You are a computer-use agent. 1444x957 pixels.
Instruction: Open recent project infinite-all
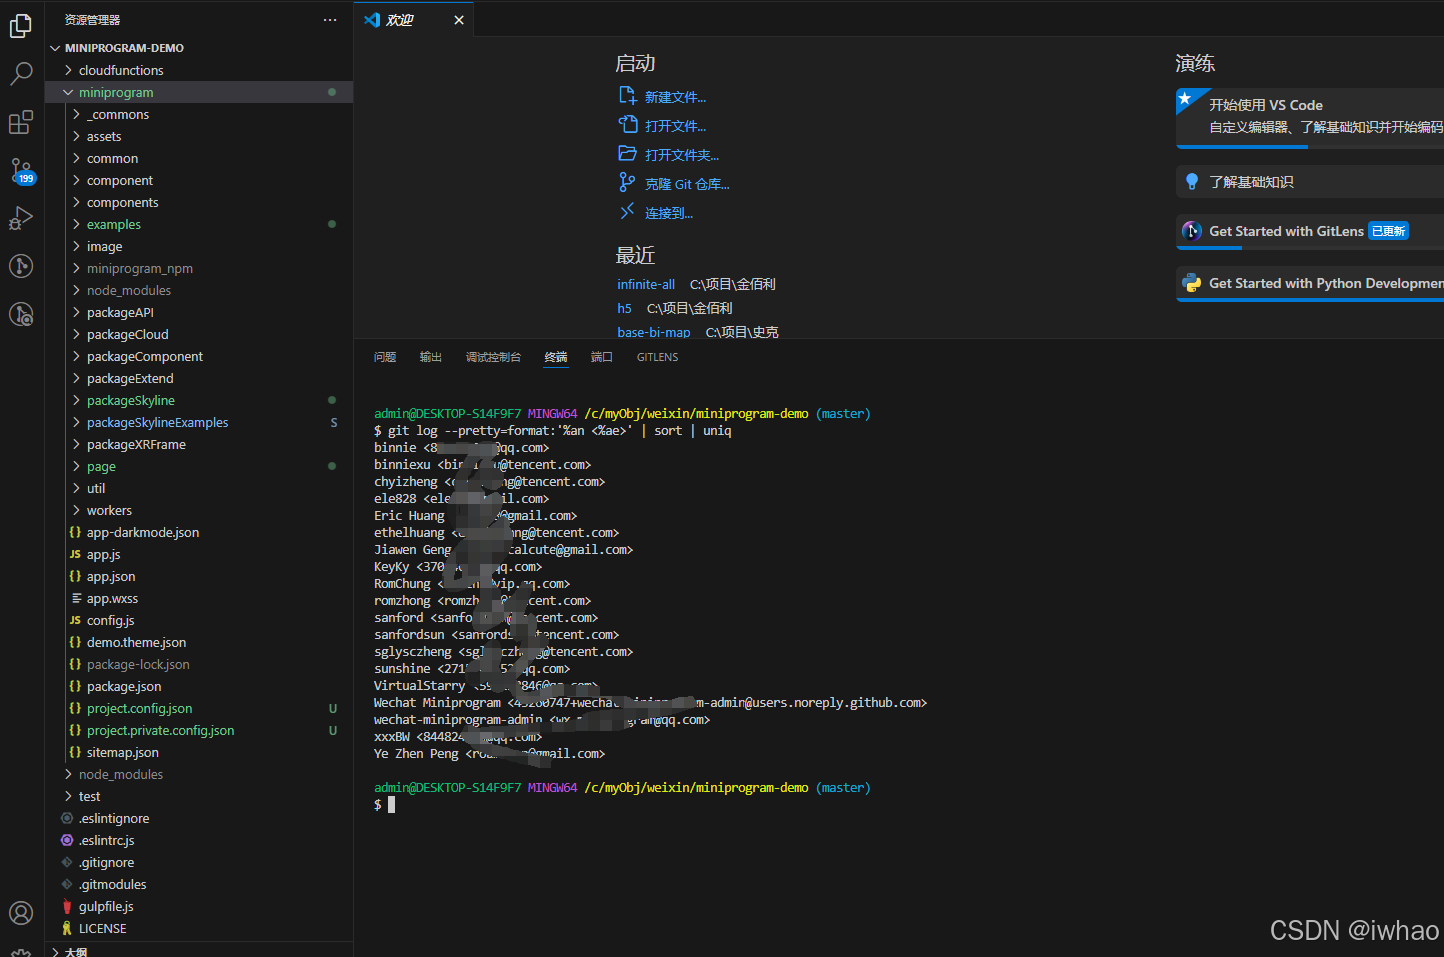[x=646, y=284]
